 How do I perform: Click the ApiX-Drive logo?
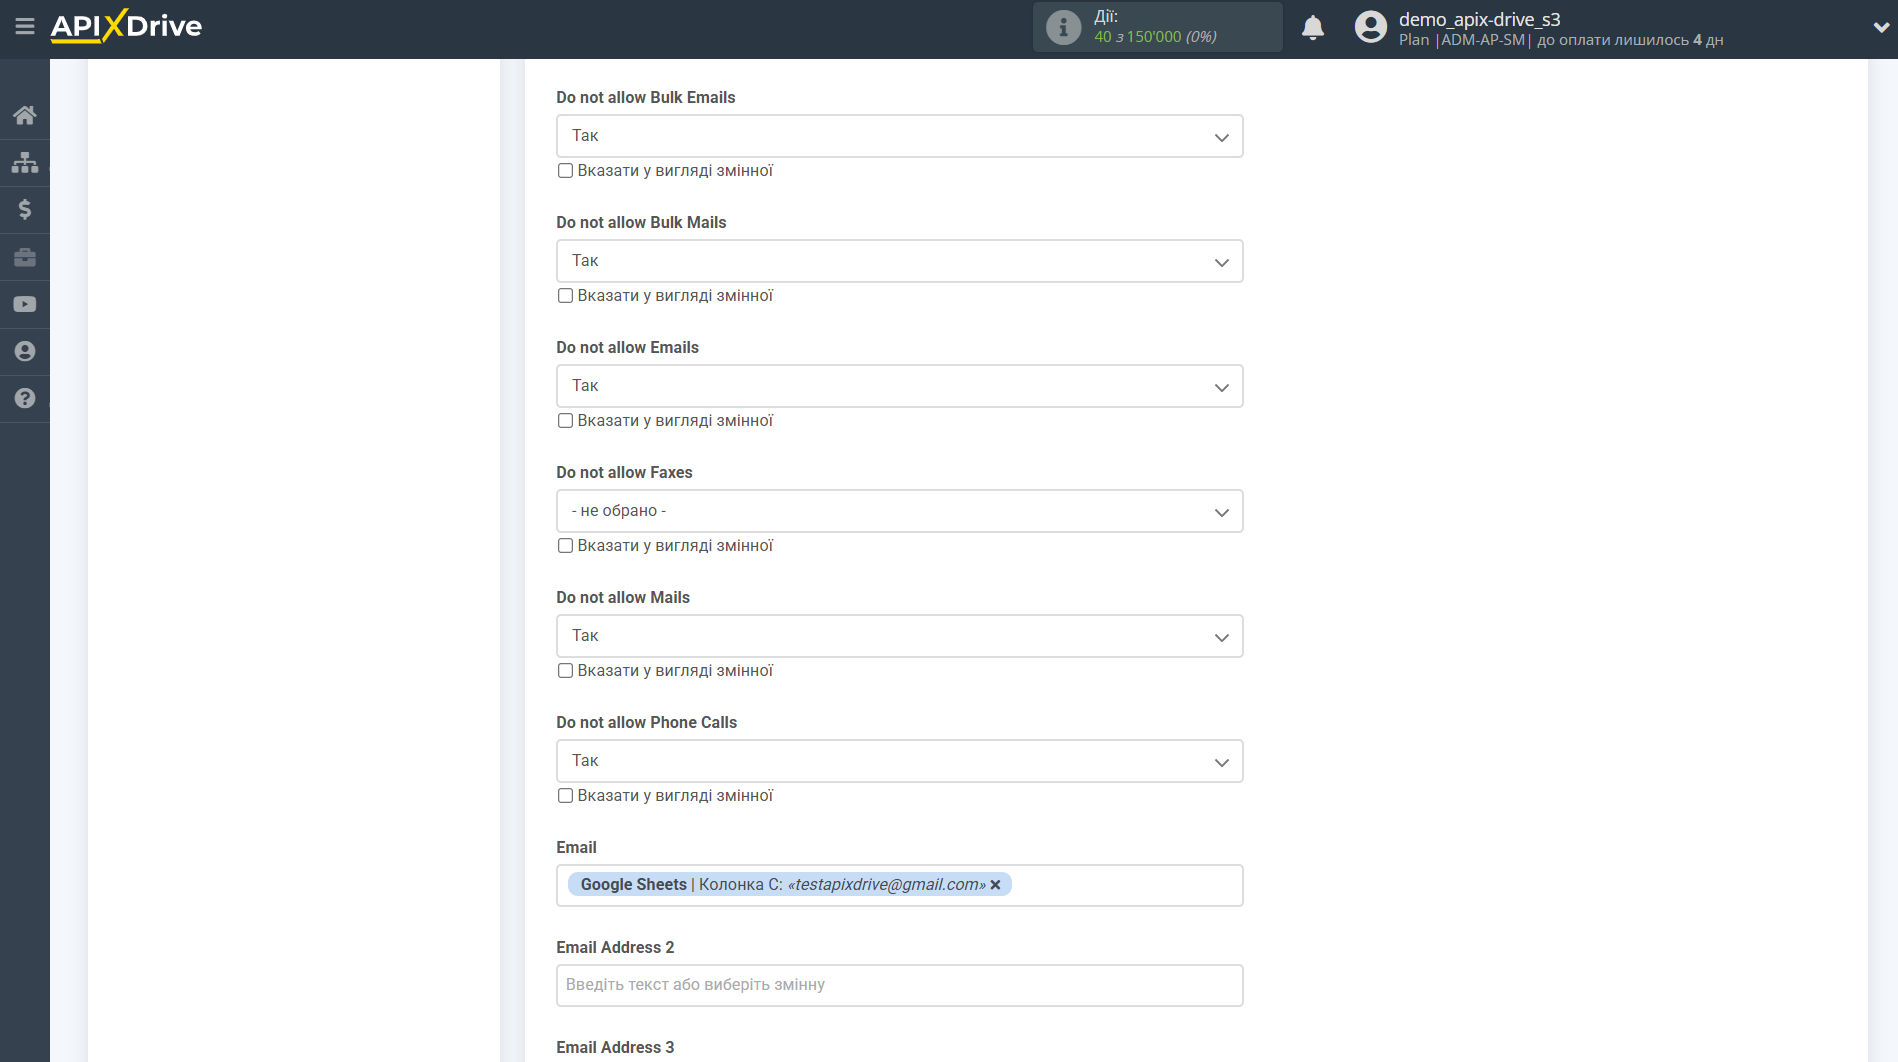(x=126, y=26)
